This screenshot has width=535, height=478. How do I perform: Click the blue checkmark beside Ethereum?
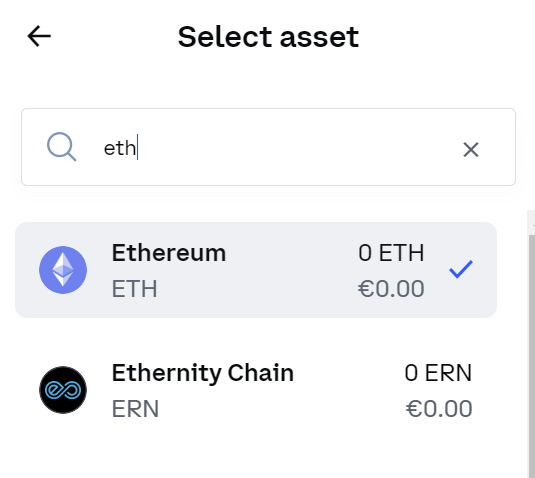pyautogui.click(x=461, y=269)
